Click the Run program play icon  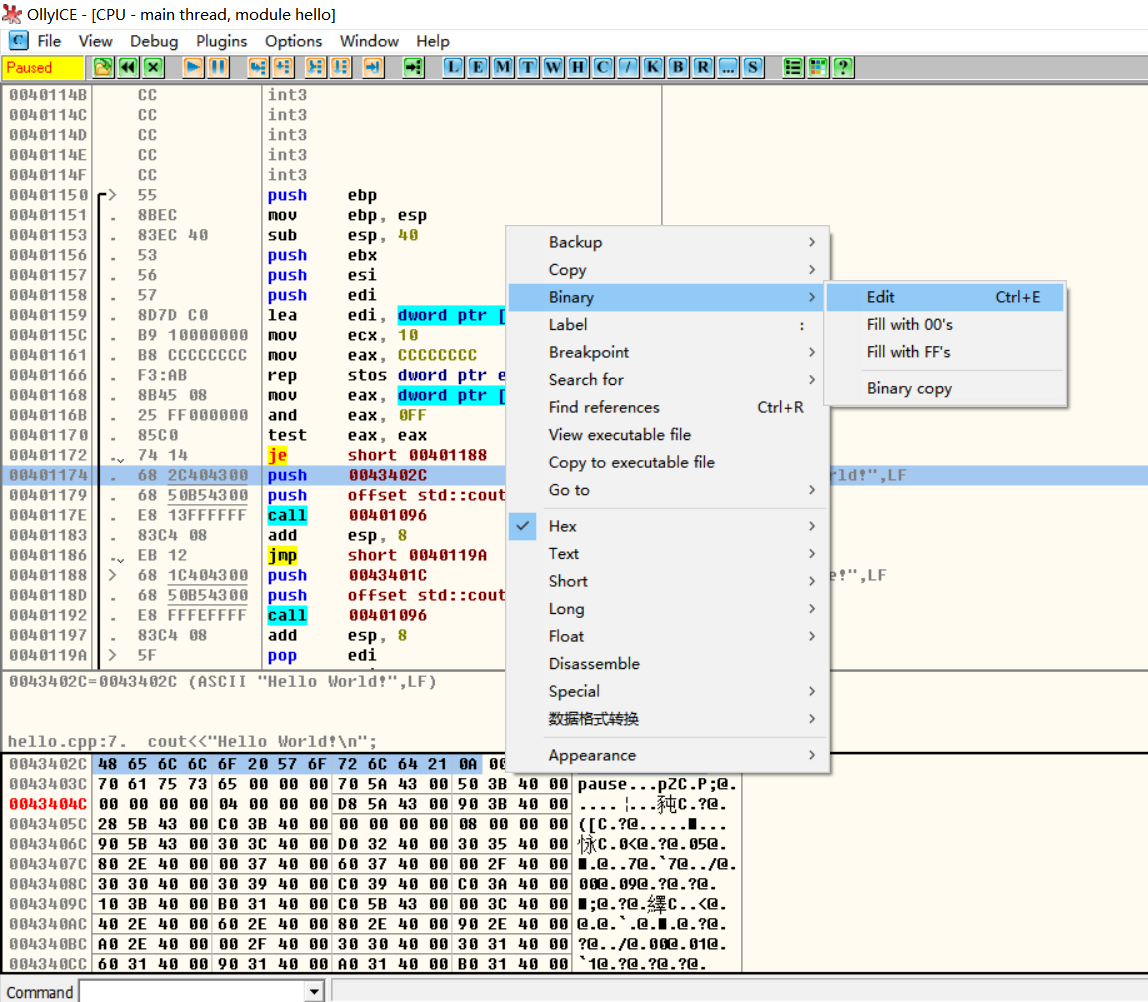coord(193,67)
